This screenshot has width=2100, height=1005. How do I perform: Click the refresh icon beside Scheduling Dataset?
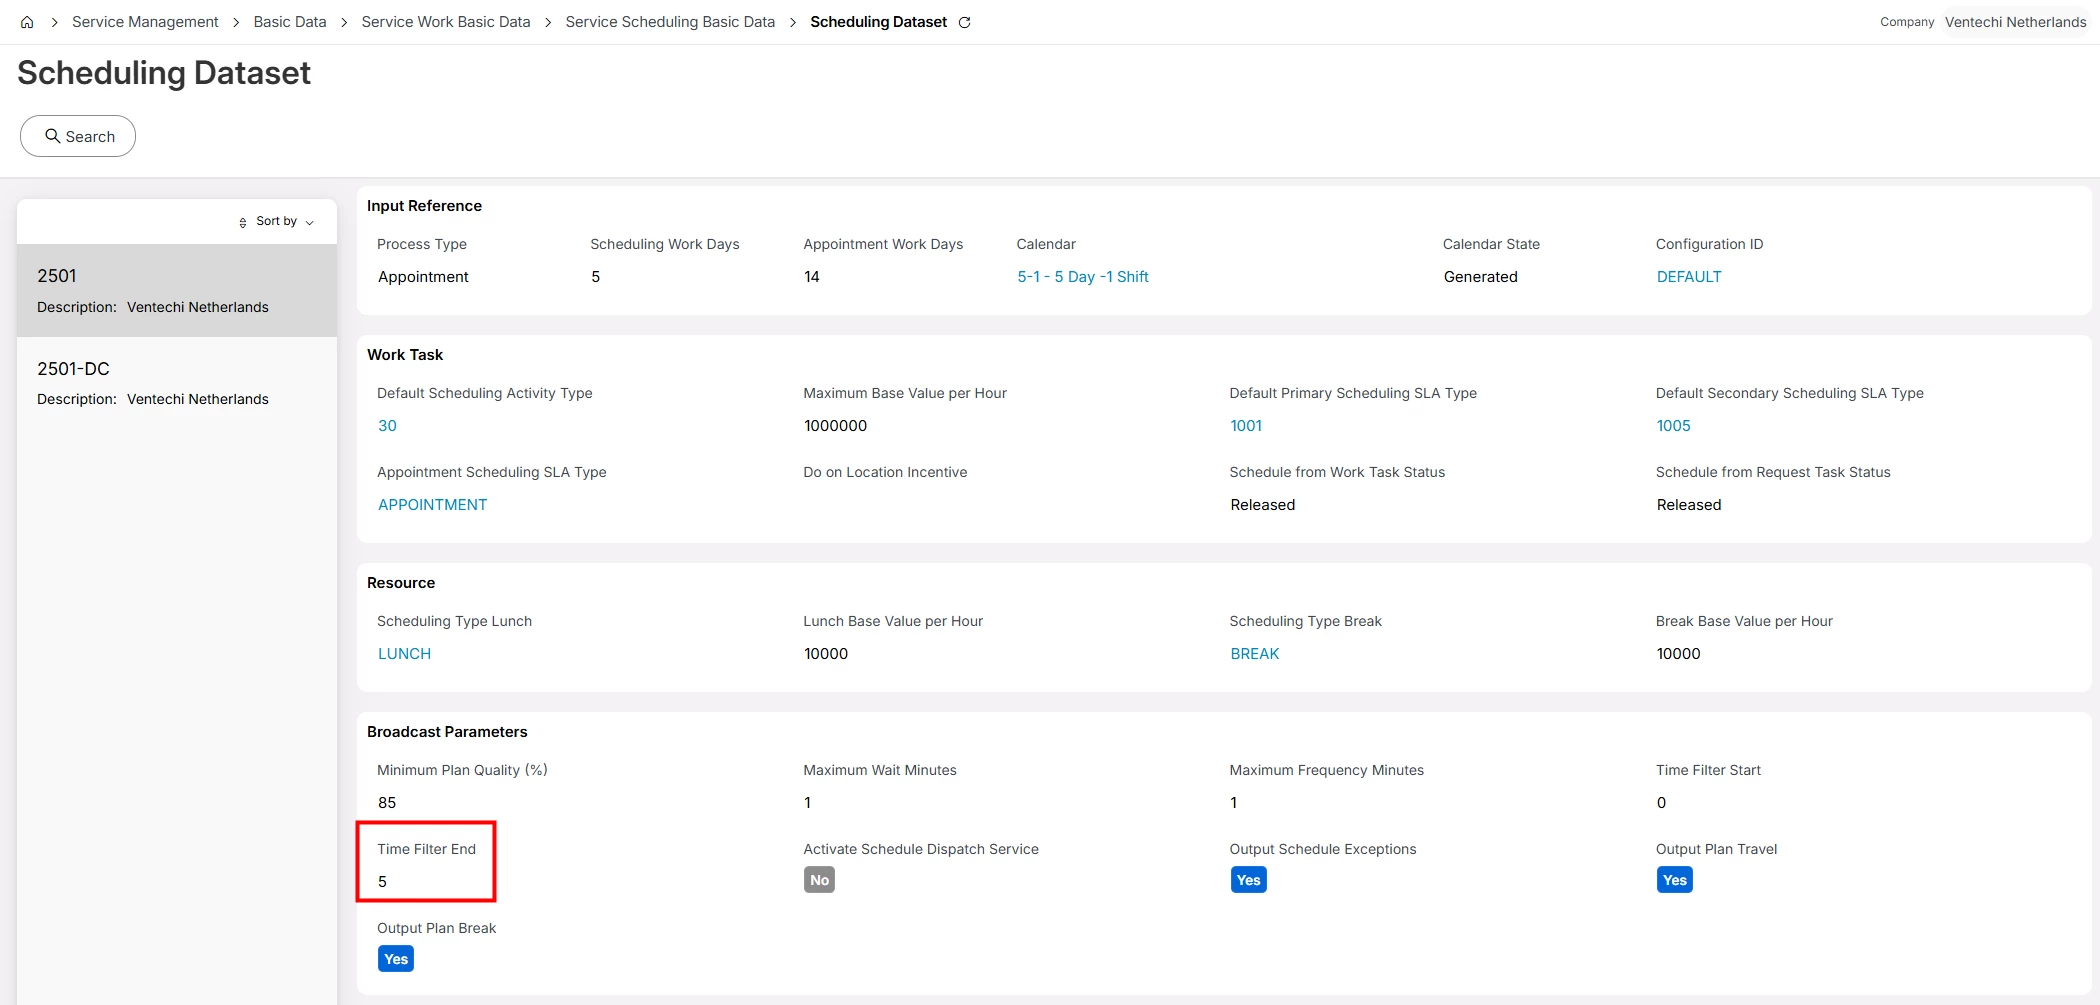click(x=965, y=22)
